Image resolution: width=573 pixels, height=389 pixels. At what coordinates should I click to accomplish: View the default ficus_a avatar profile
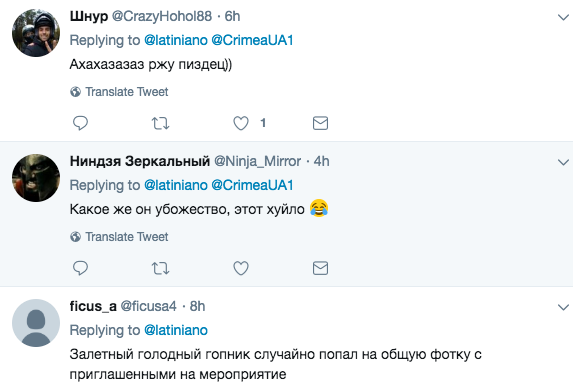[36, 323]
